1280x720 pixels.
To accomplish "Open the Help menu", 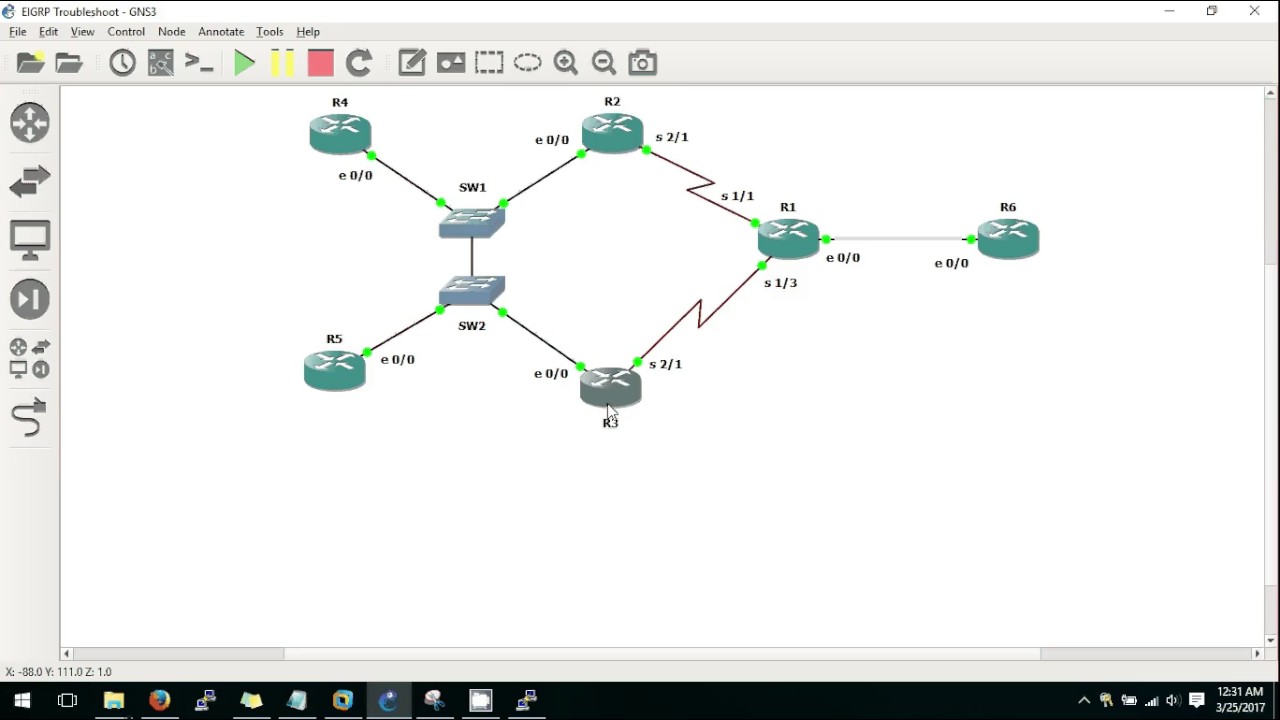I will pyautogui.click(x=308, y=32).
